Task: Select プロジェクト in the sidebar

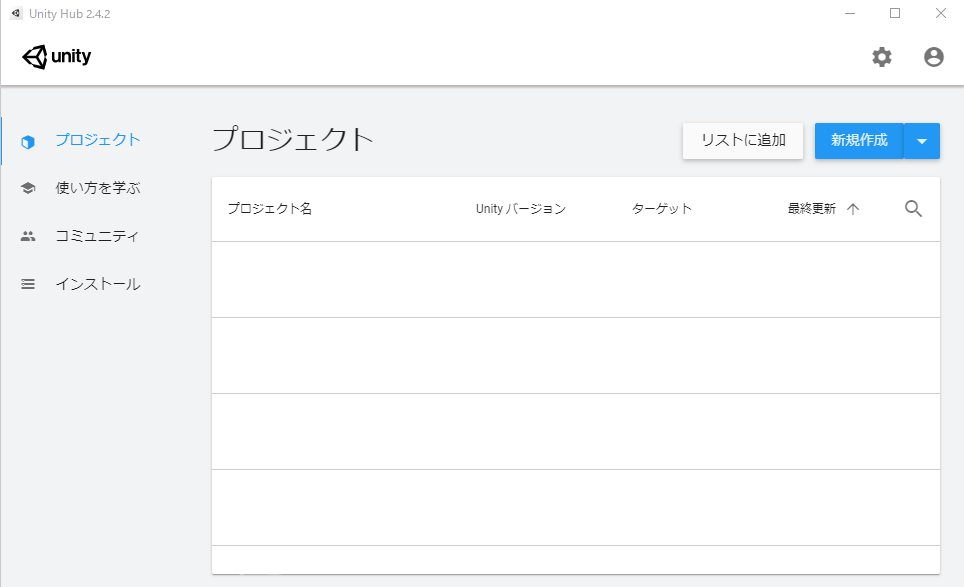Action: (x=98, y=140)
